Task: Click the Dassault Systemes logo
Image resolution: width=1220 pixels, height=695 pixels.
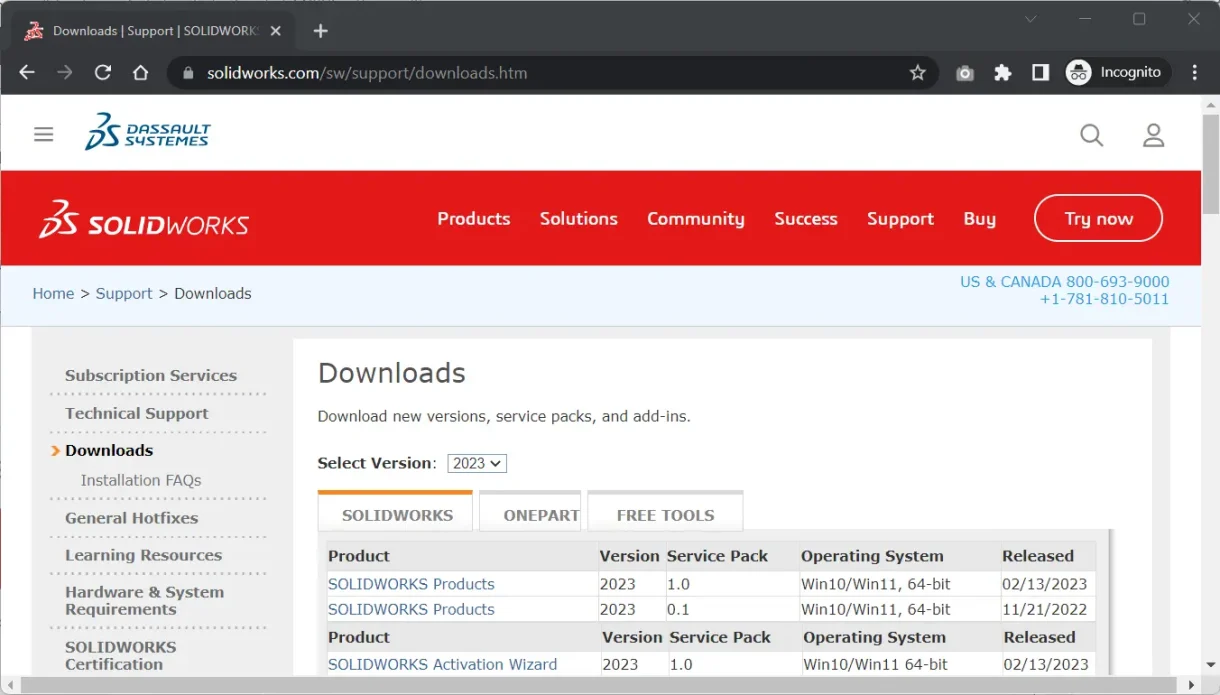Action: pyautogui.click(x=148, y=131)
